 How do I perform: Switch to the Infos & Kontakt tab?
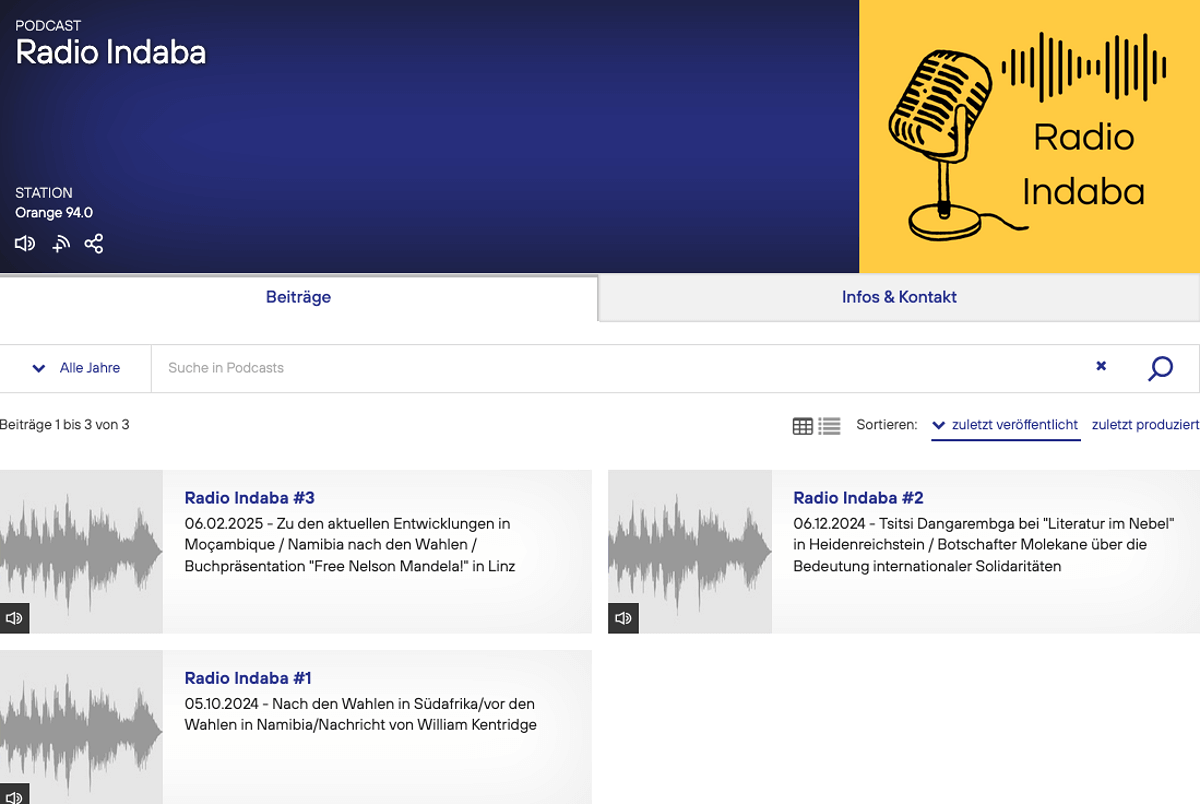coord(898,297)
